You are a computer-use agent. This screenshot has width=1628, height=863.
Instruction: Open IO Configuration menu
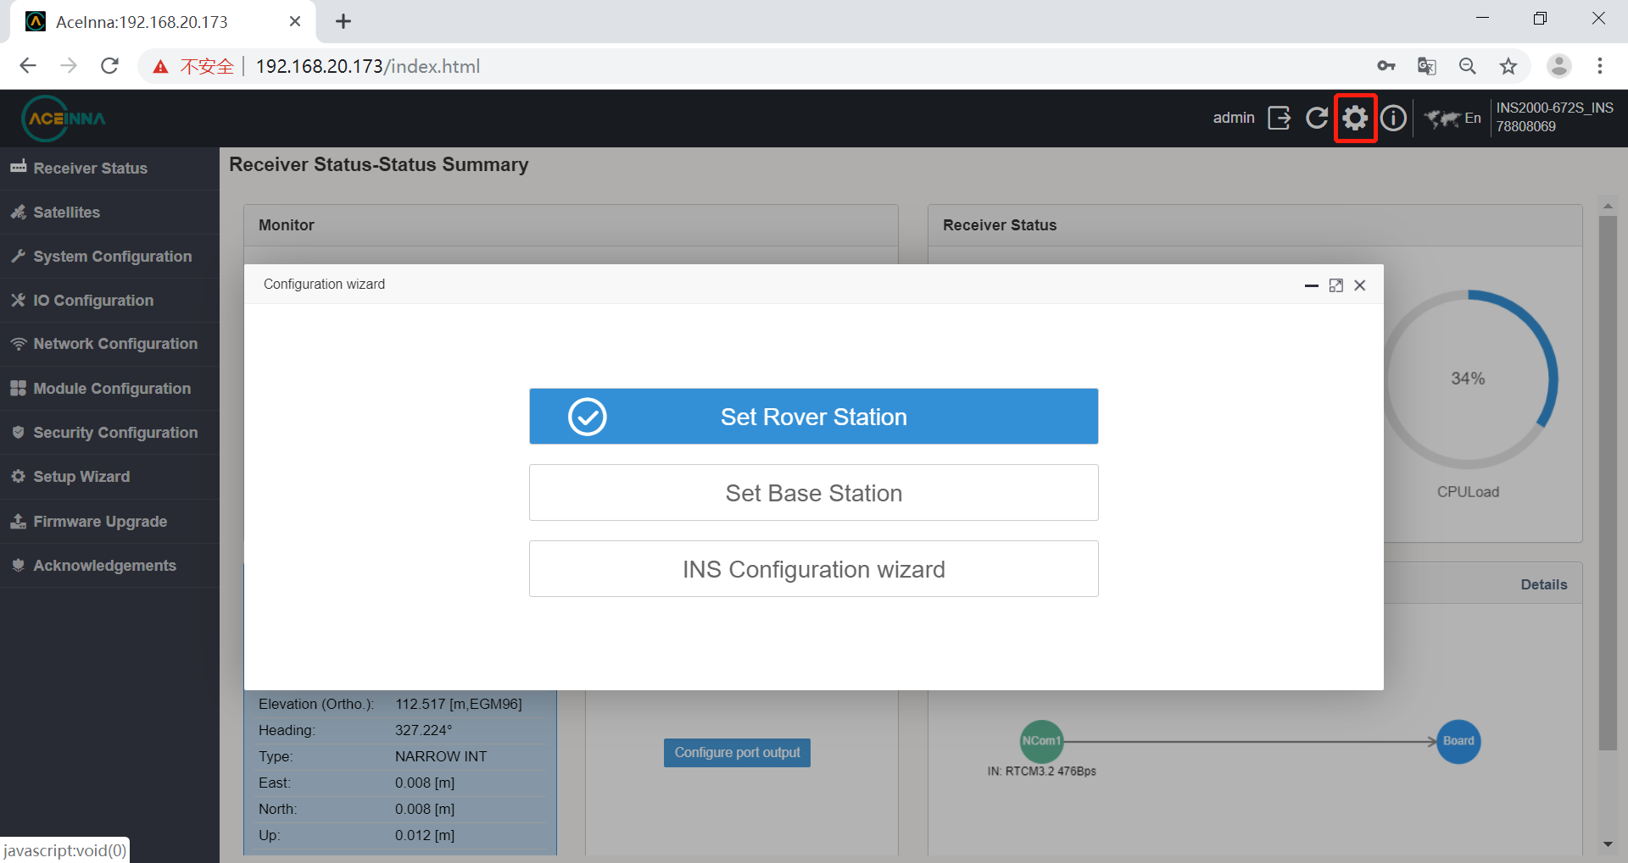pyautogui.click(x=110, y=300)
